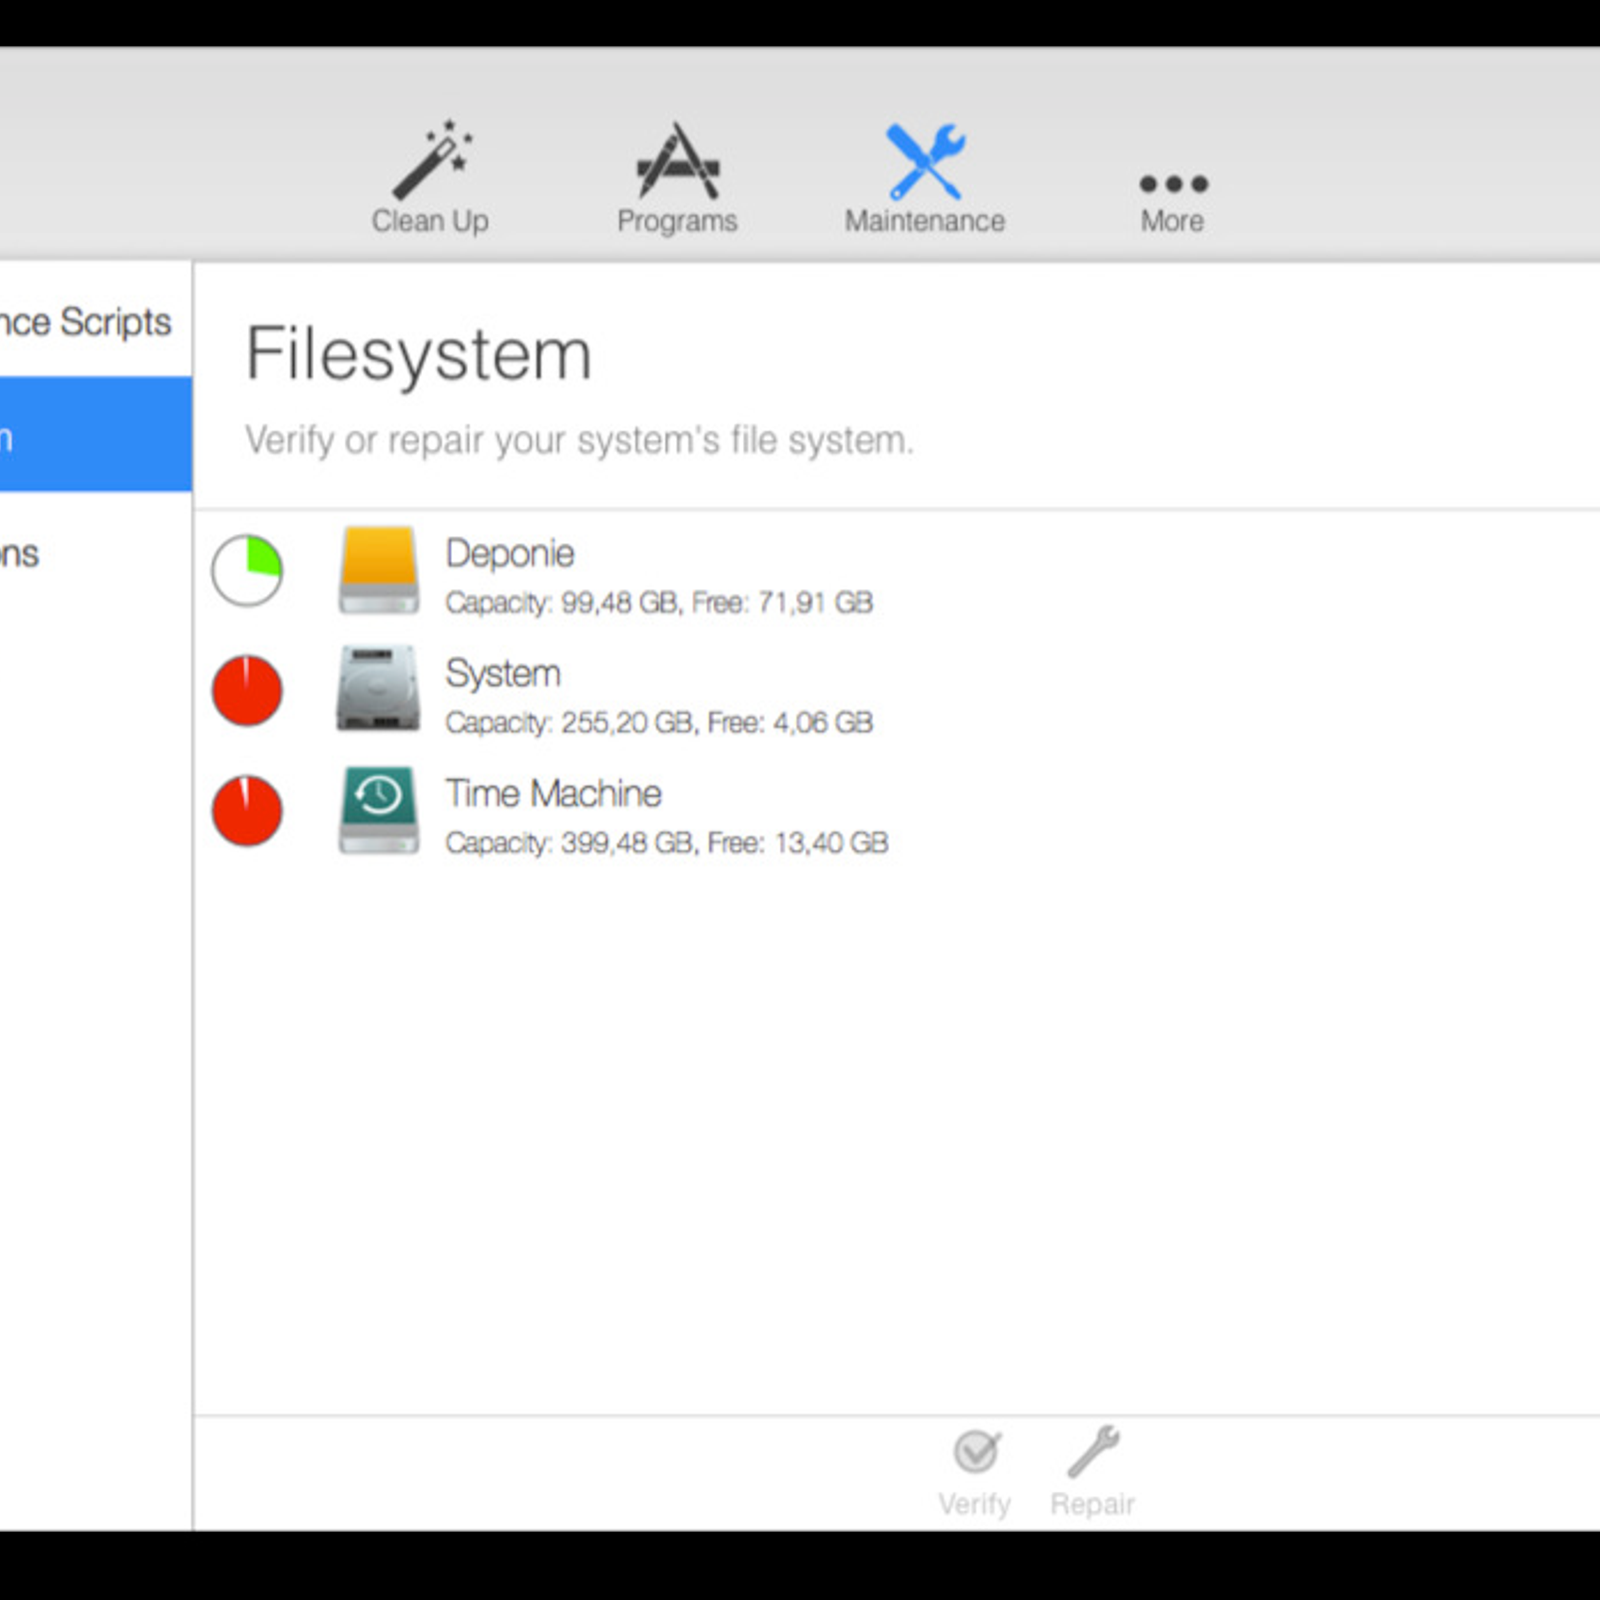1600x1600 pixels.
Task: Open the Clean Up section
Action: 430,178
